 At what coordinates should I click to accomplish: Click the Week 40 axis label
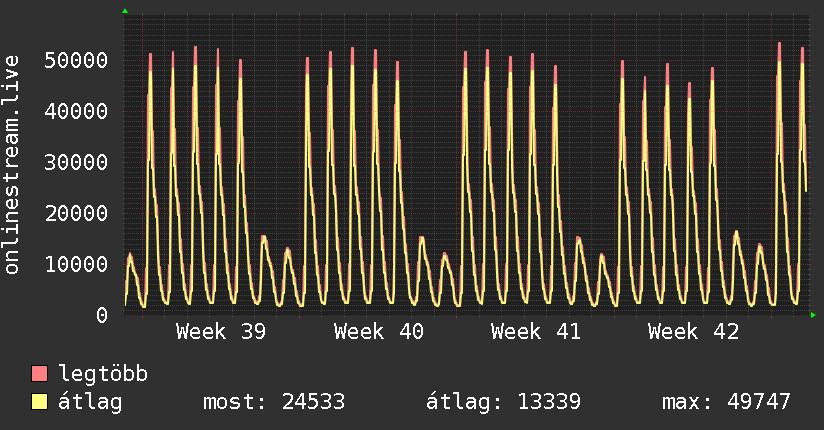coord(378,332)
